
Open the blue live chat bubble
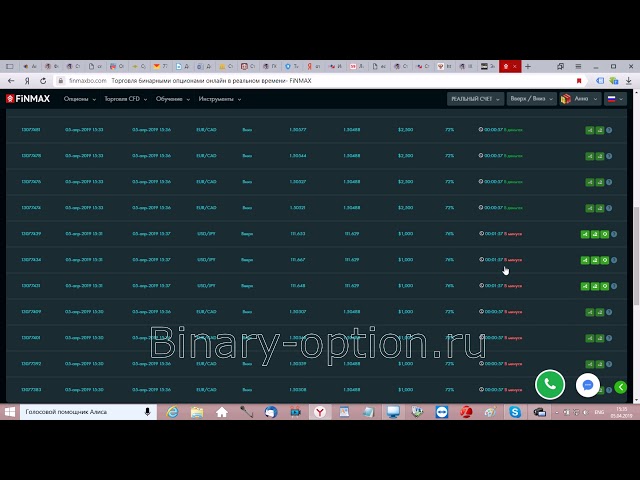coord(588,384)
